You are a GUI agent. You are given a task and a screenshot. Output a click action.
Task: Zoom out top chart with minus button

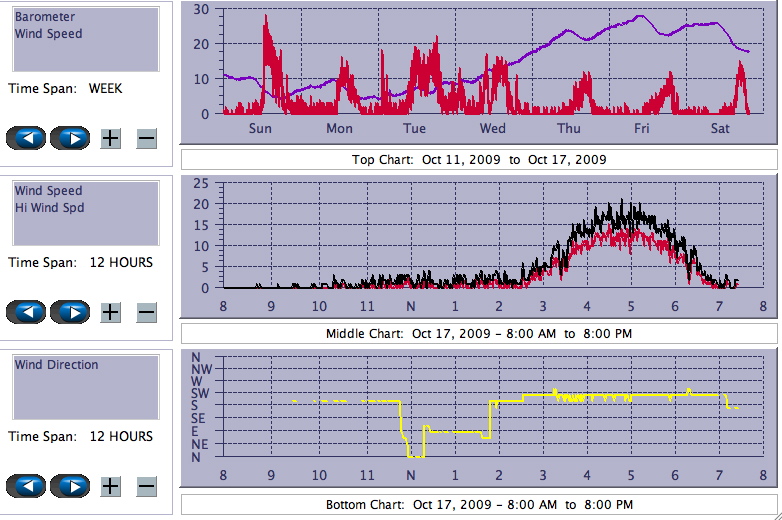pyautogui.click(x=146, y=138)
